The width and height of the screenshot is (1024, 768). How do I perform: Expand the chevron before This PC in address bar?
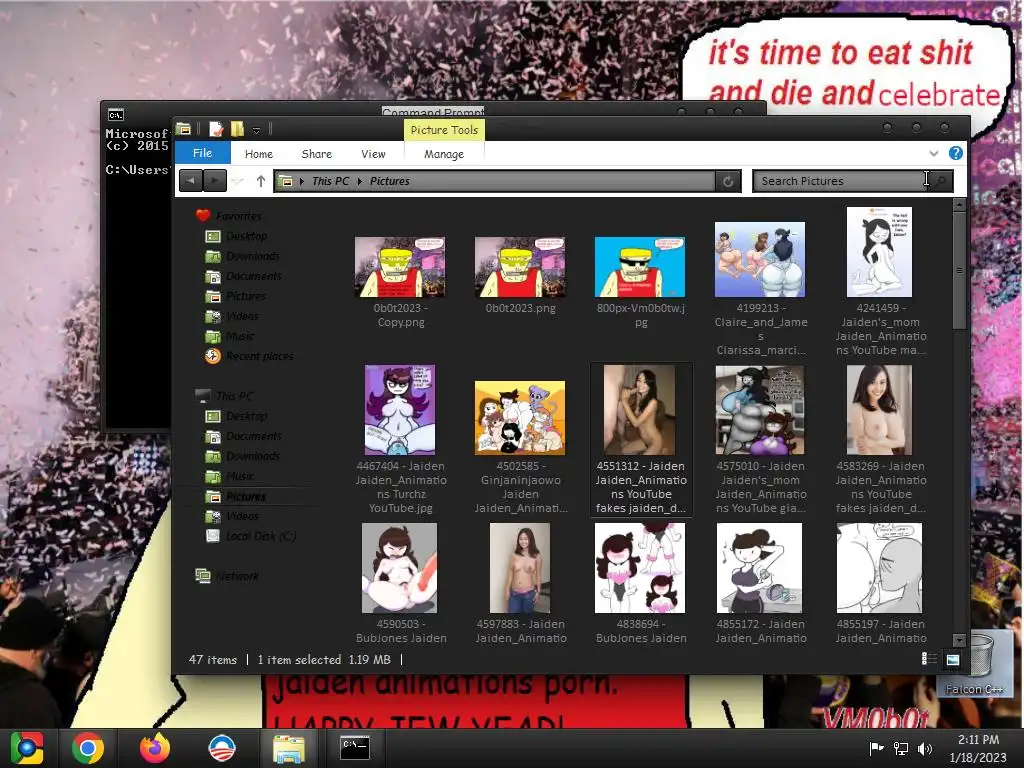[x=302, y=181]
